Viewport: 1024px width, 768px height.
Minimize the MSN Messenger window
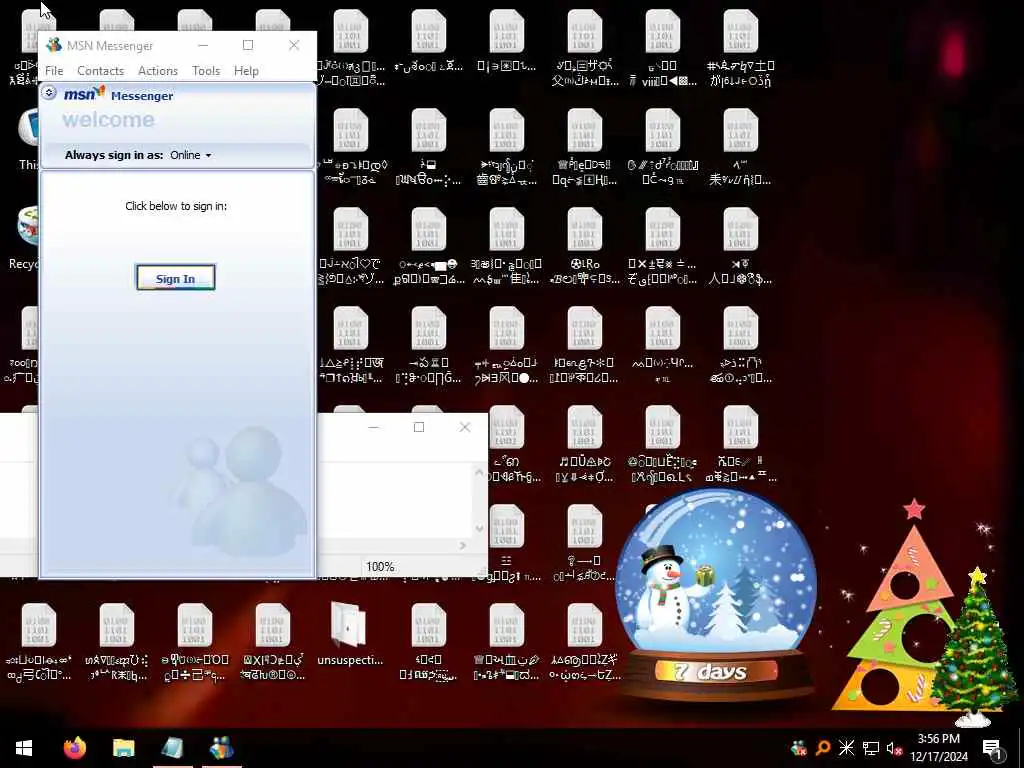(203, 45)
